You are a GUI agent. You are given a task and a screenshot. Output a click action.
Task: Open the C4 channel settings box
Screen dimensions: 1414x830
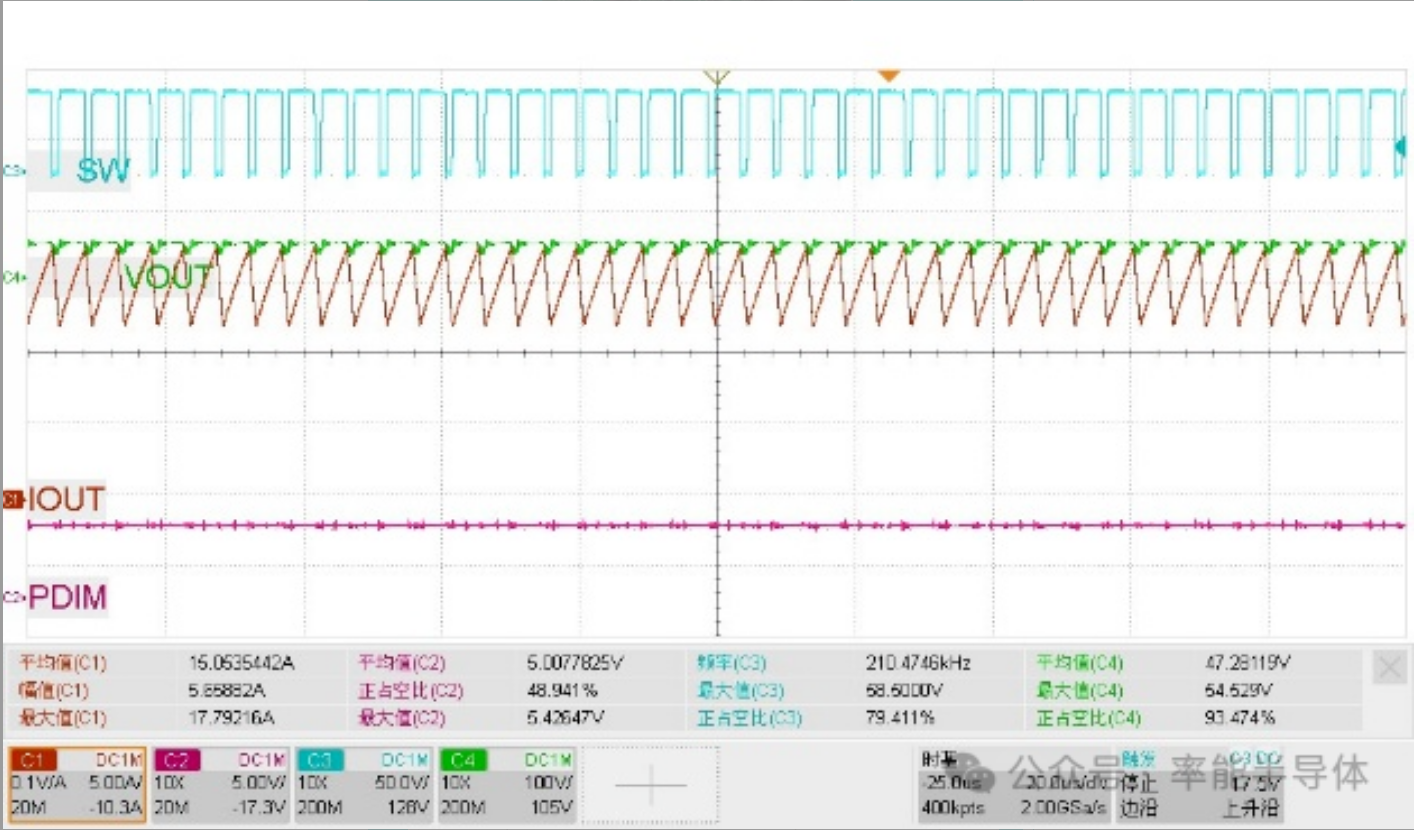tap(508, 783)
